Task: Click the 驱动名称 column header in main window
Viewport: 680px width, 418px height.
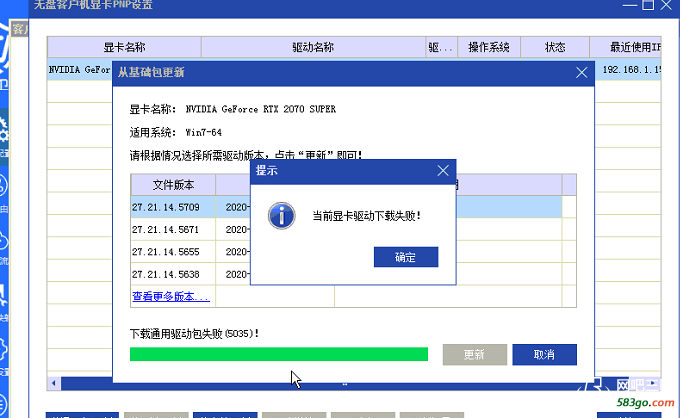Action: point(313,47)
